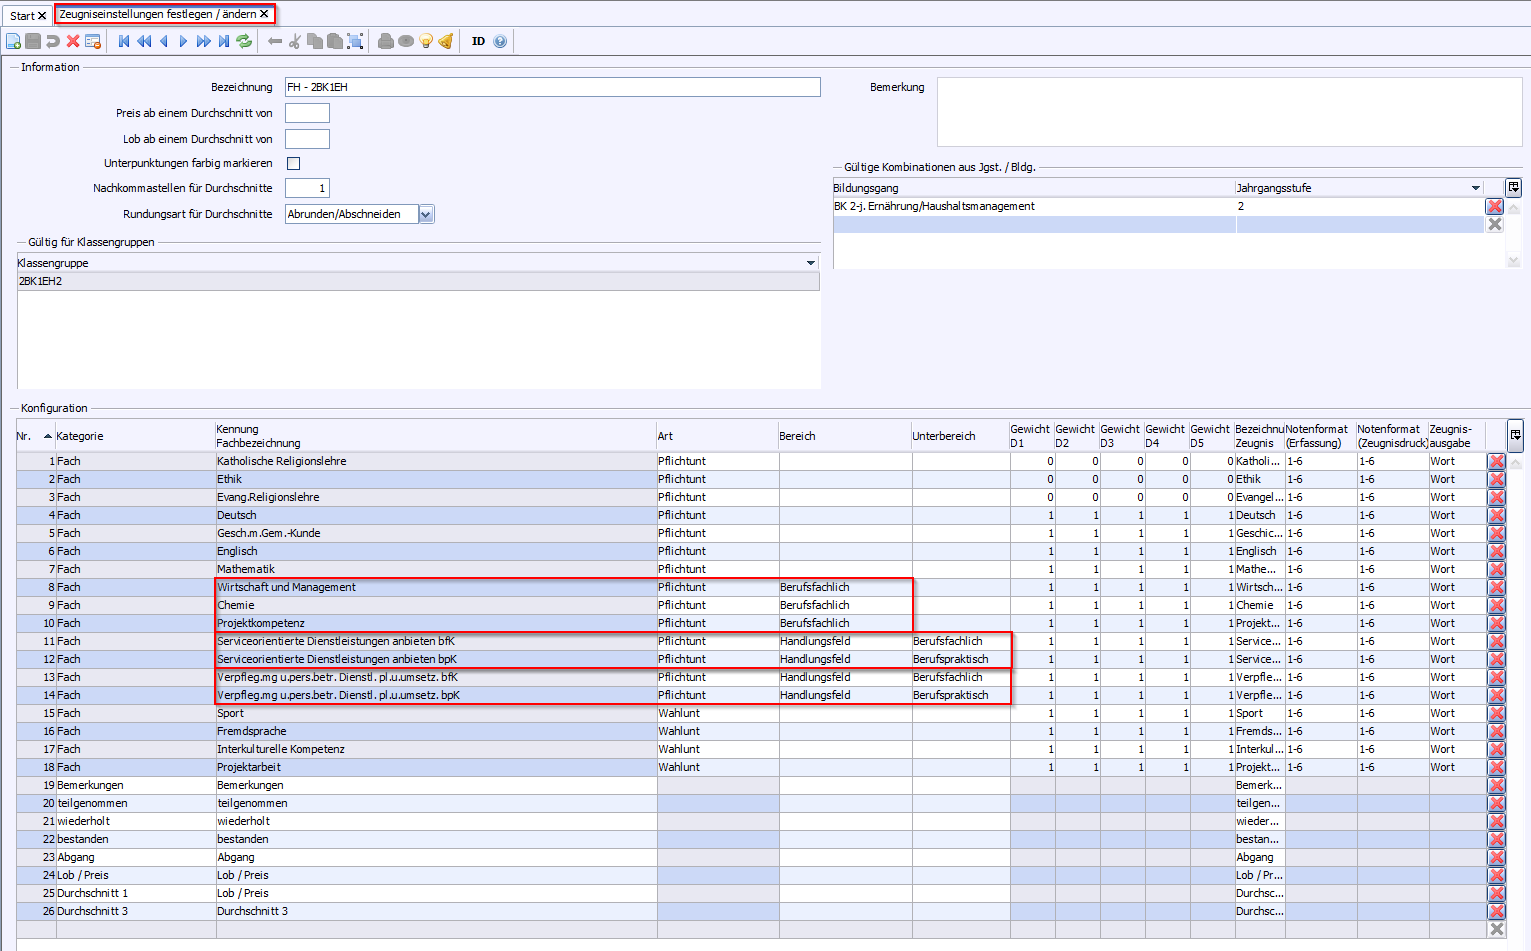Click the printer icon
This screenshot has height=951, width=1531.
point(386,41)
